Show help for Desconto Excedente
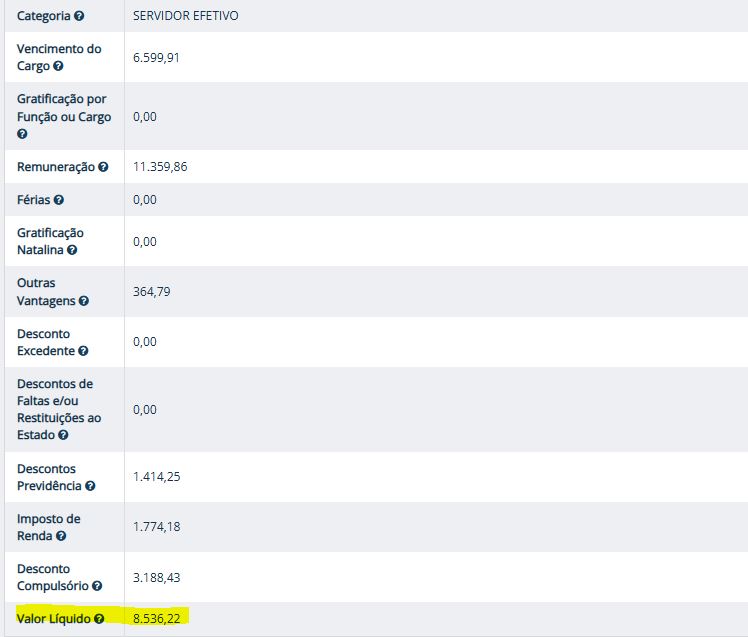Screen dimensions: 748x637 click(84, 351)
